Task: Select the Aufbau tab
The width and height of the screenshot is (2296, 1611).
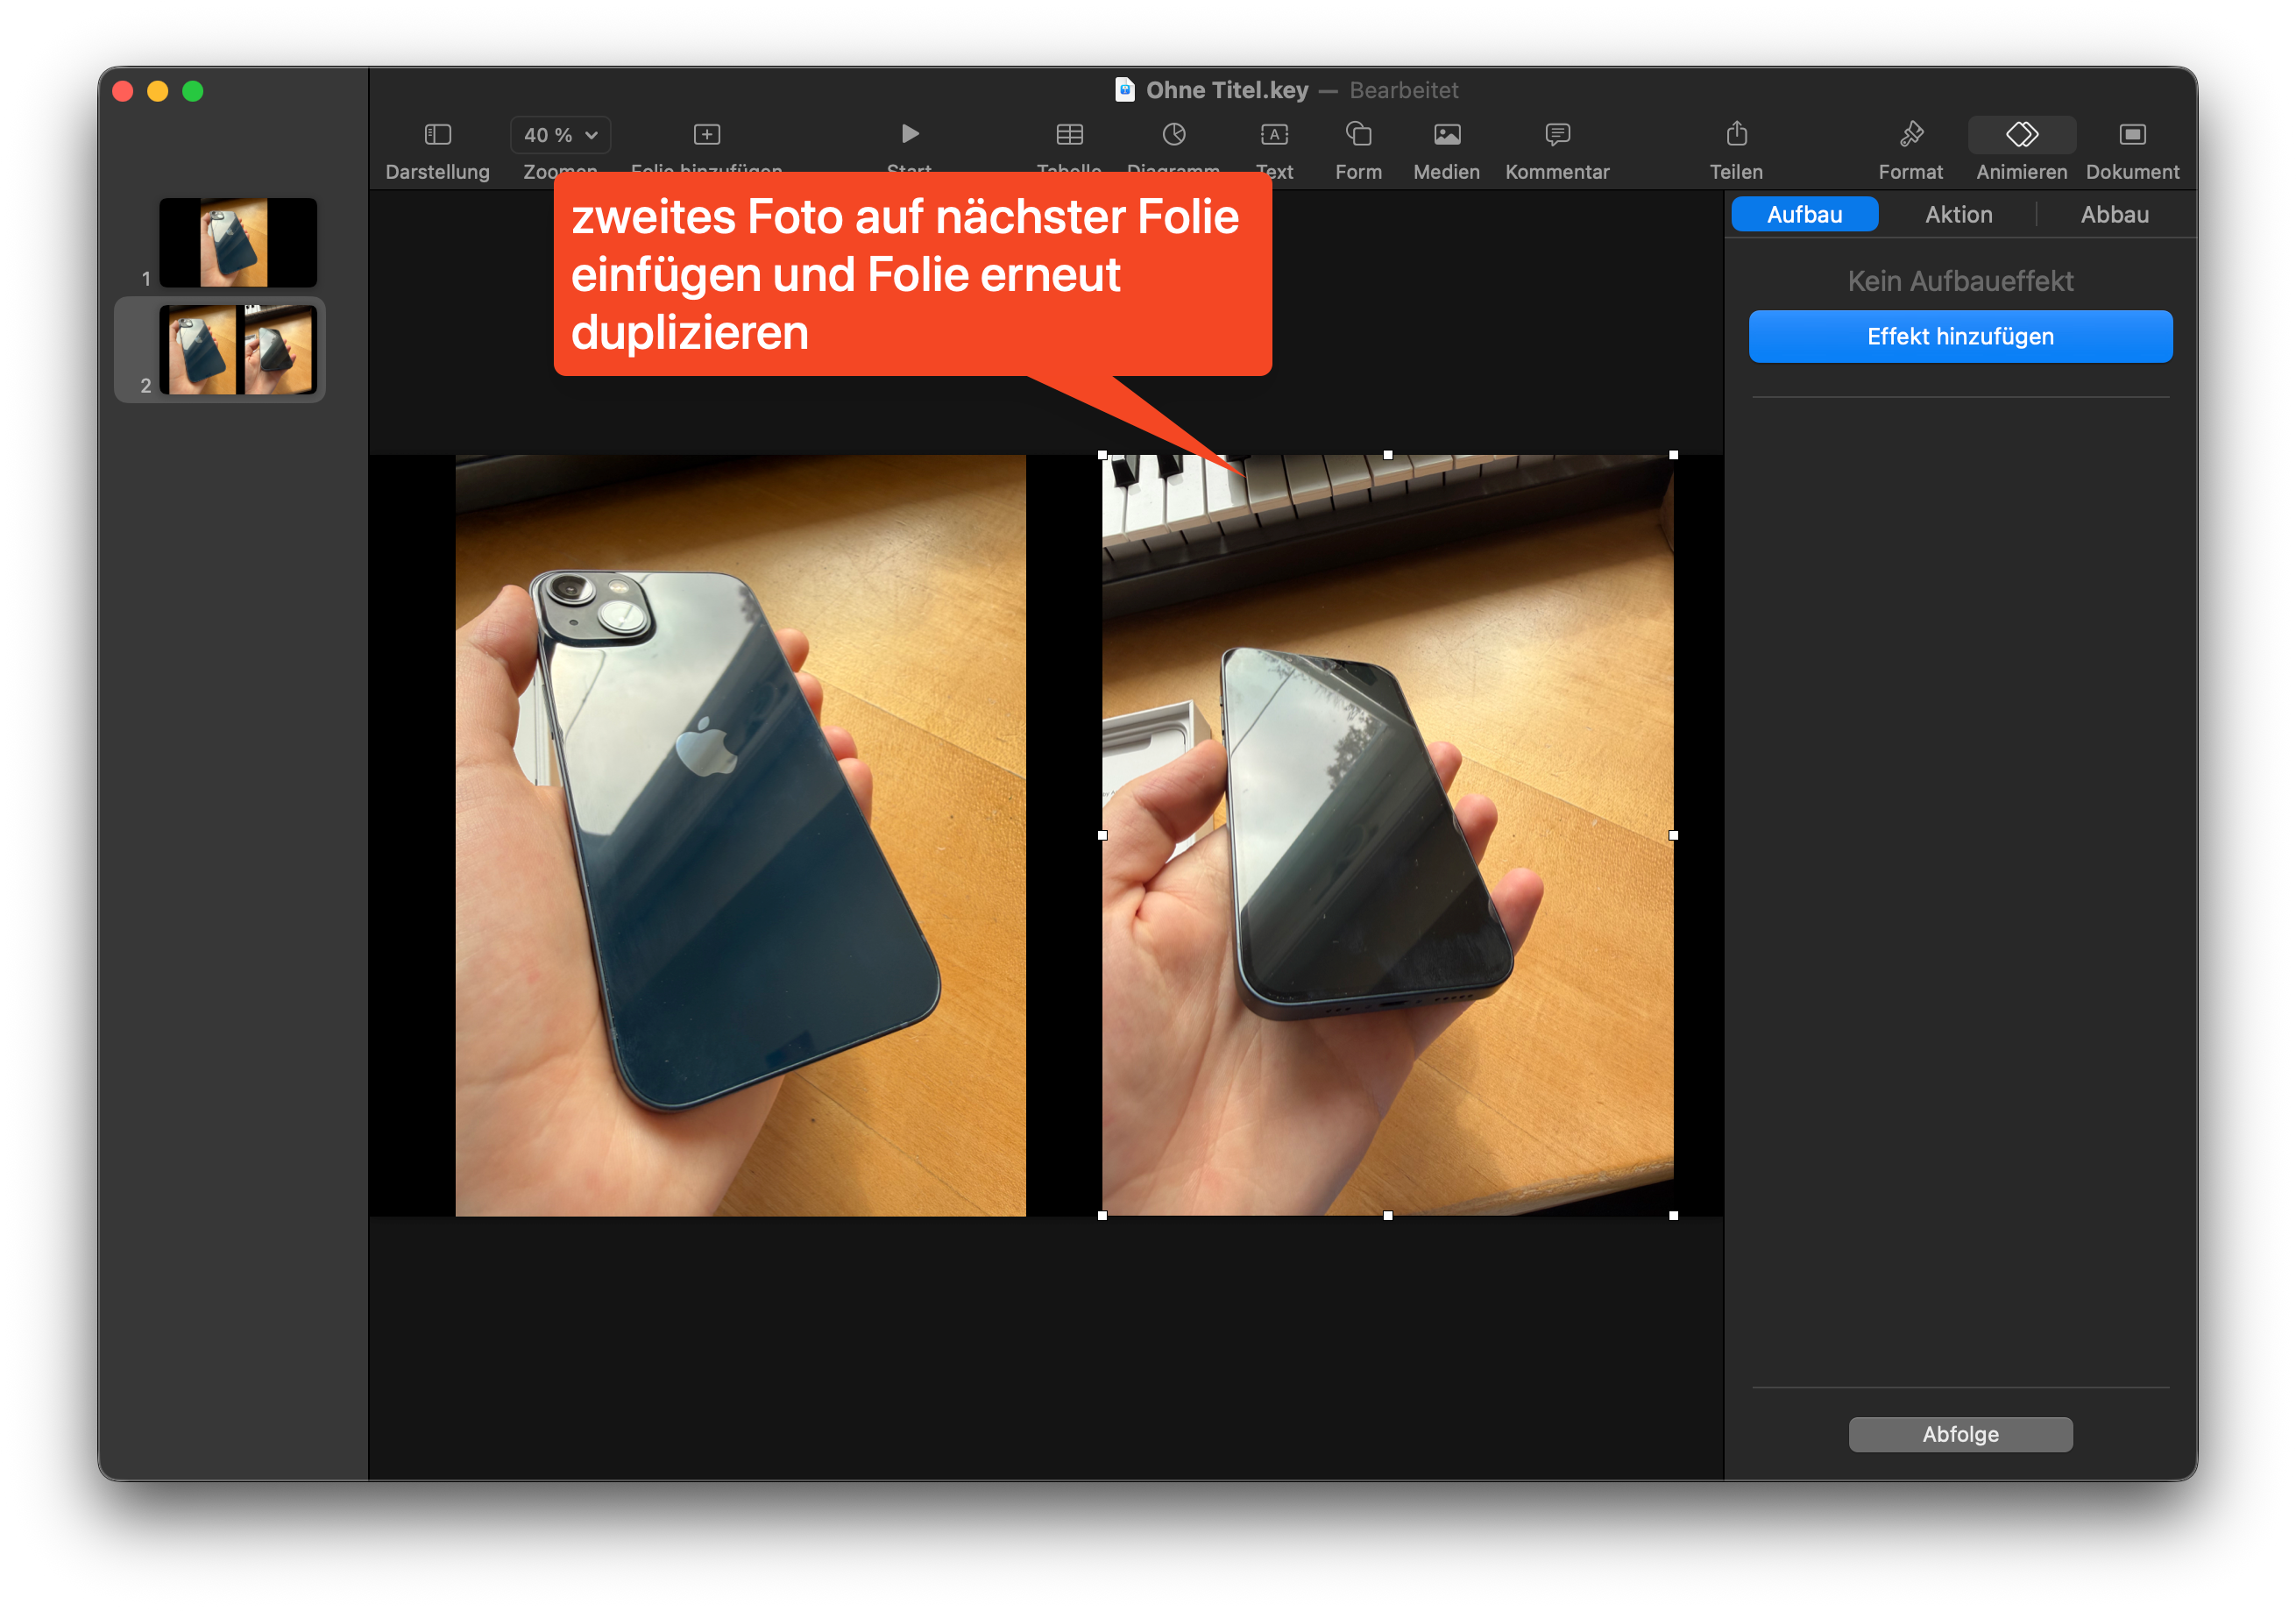Action: point(1804,215)
